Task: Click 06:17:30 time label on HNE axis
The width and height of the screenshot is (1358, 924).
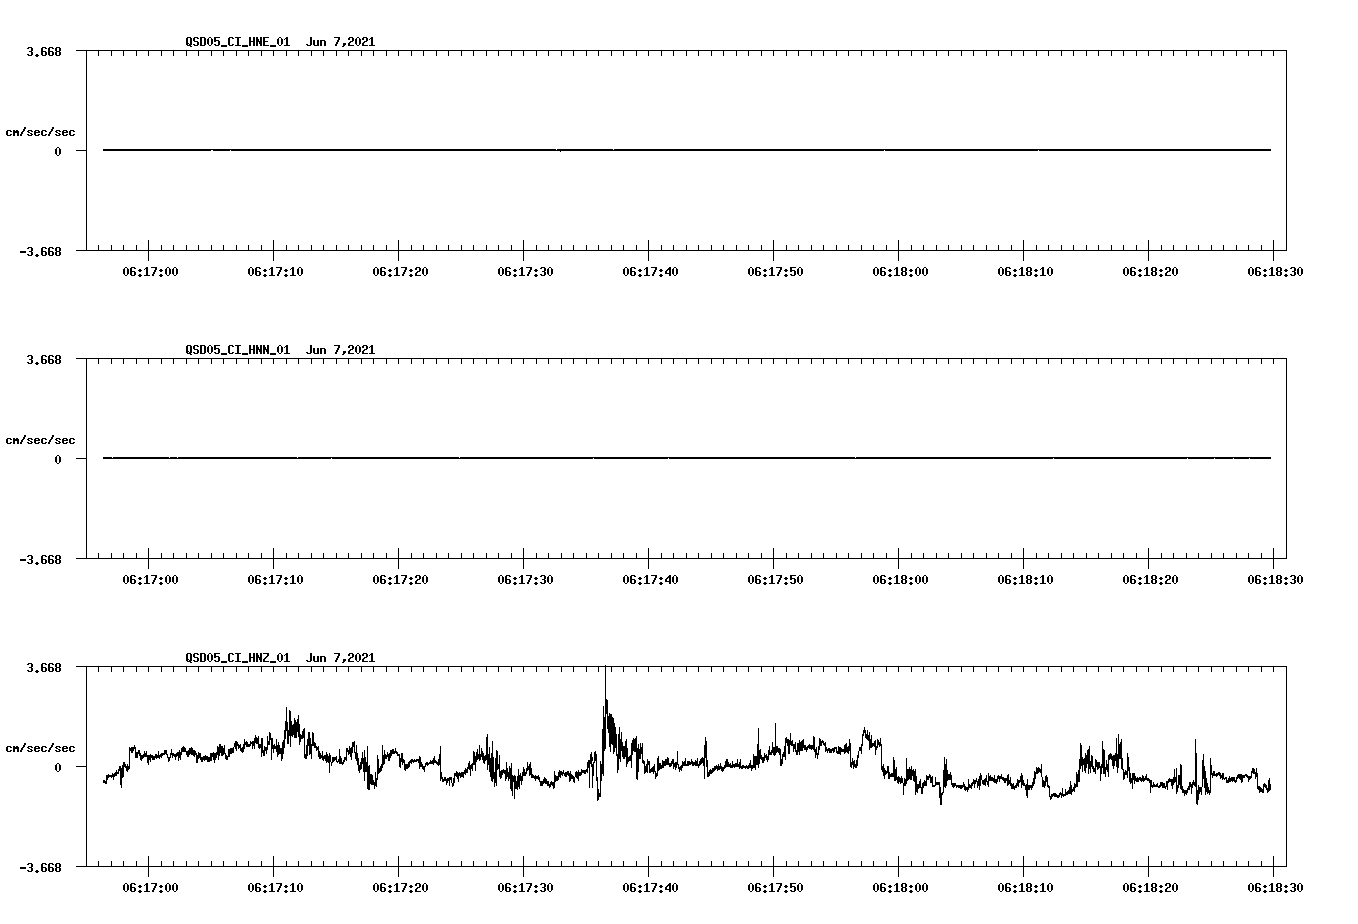Action: click(x=525, y=271)
